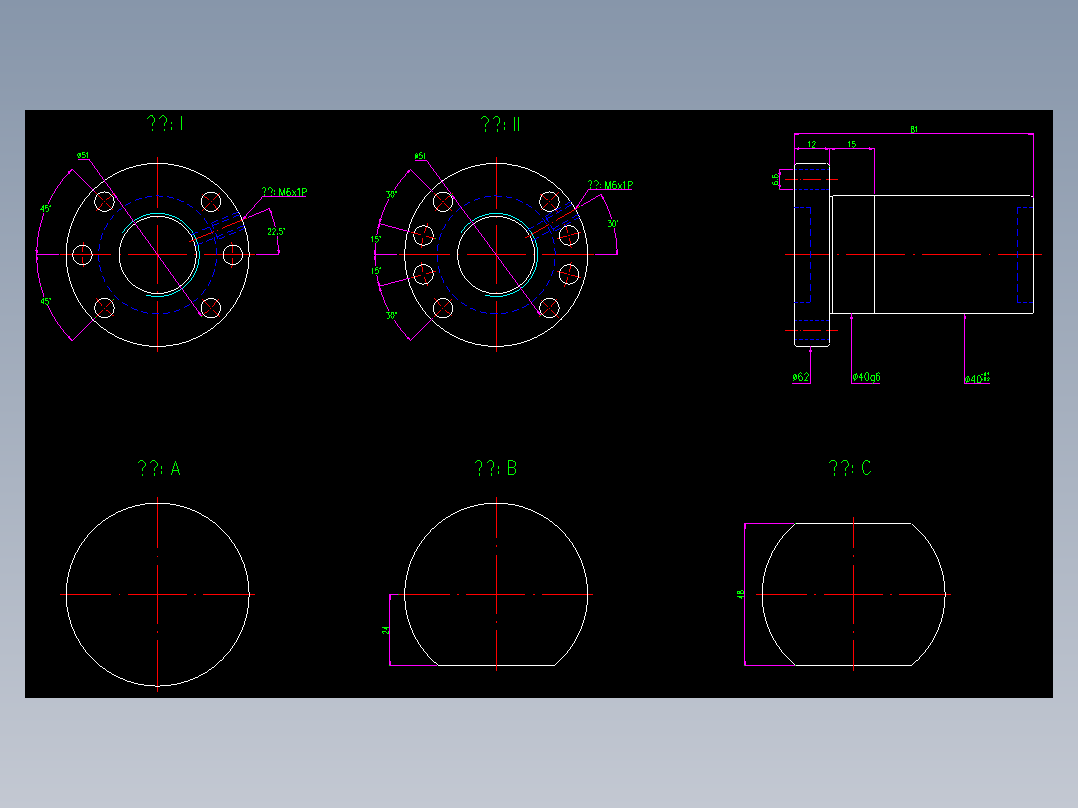Select the 15° angle dimension on view II

pos(375,237)
